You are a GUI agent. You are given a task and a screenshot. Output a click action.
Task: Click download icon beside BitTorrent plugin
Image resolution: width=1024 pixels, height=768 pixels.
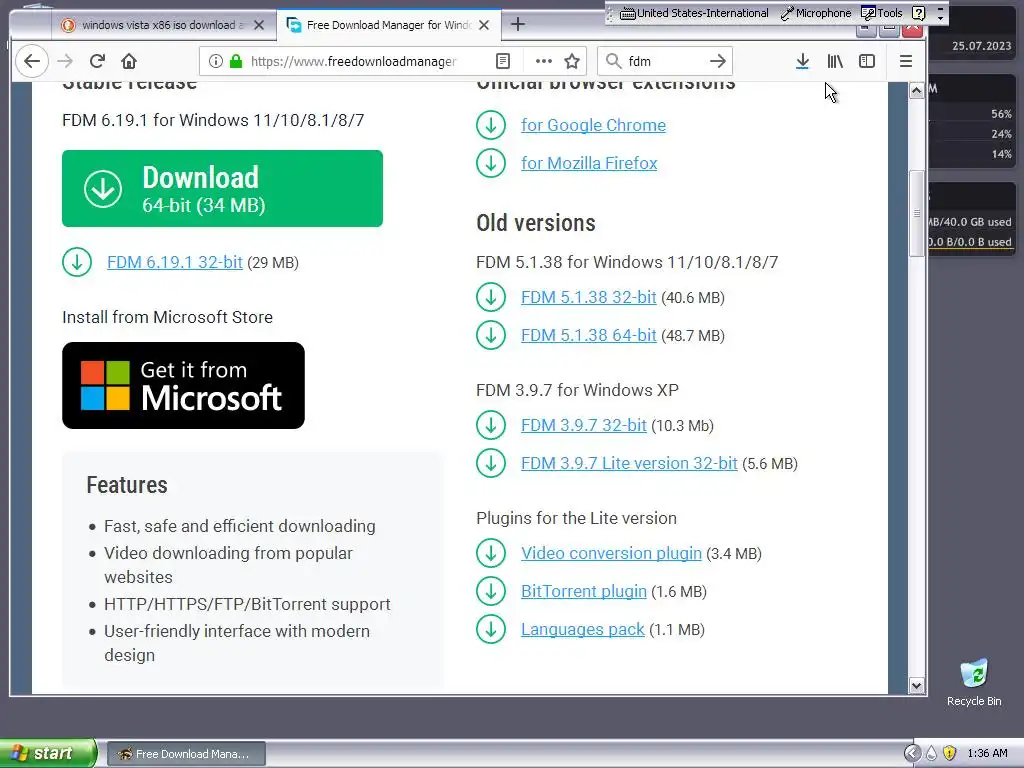491,591
